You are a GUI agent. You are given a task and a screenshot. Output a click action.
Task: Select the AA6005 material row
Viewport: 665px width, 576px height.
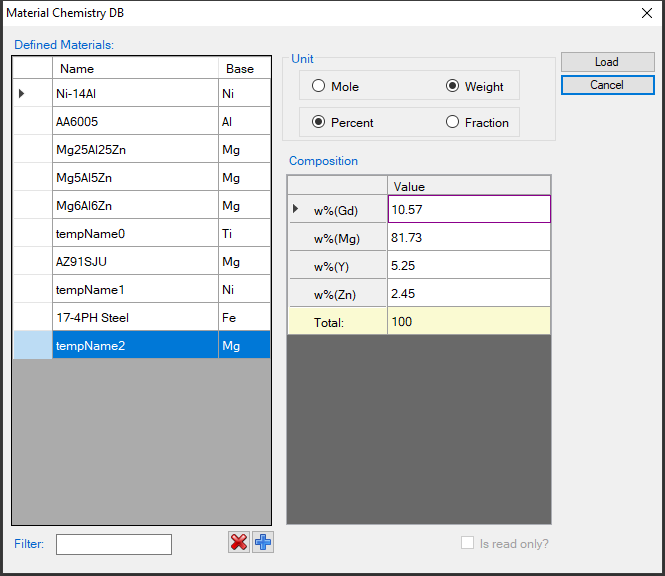(x=134, y=121)
